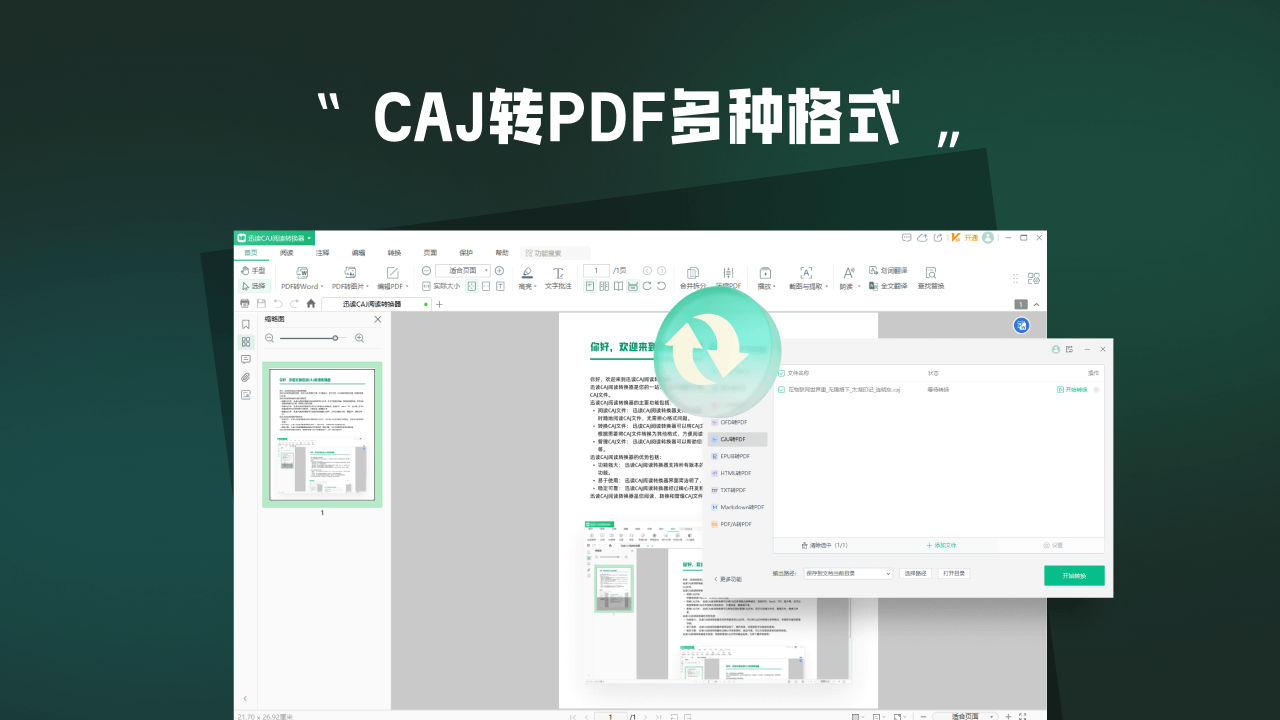Click the green 开始转换 button
1280x720 pixels.
click(x=1074, y=575)
